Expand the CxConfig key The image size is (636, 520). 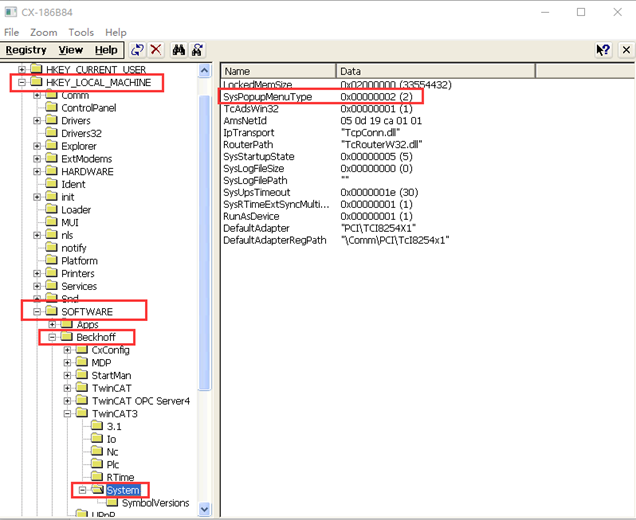tap(67, 350)
